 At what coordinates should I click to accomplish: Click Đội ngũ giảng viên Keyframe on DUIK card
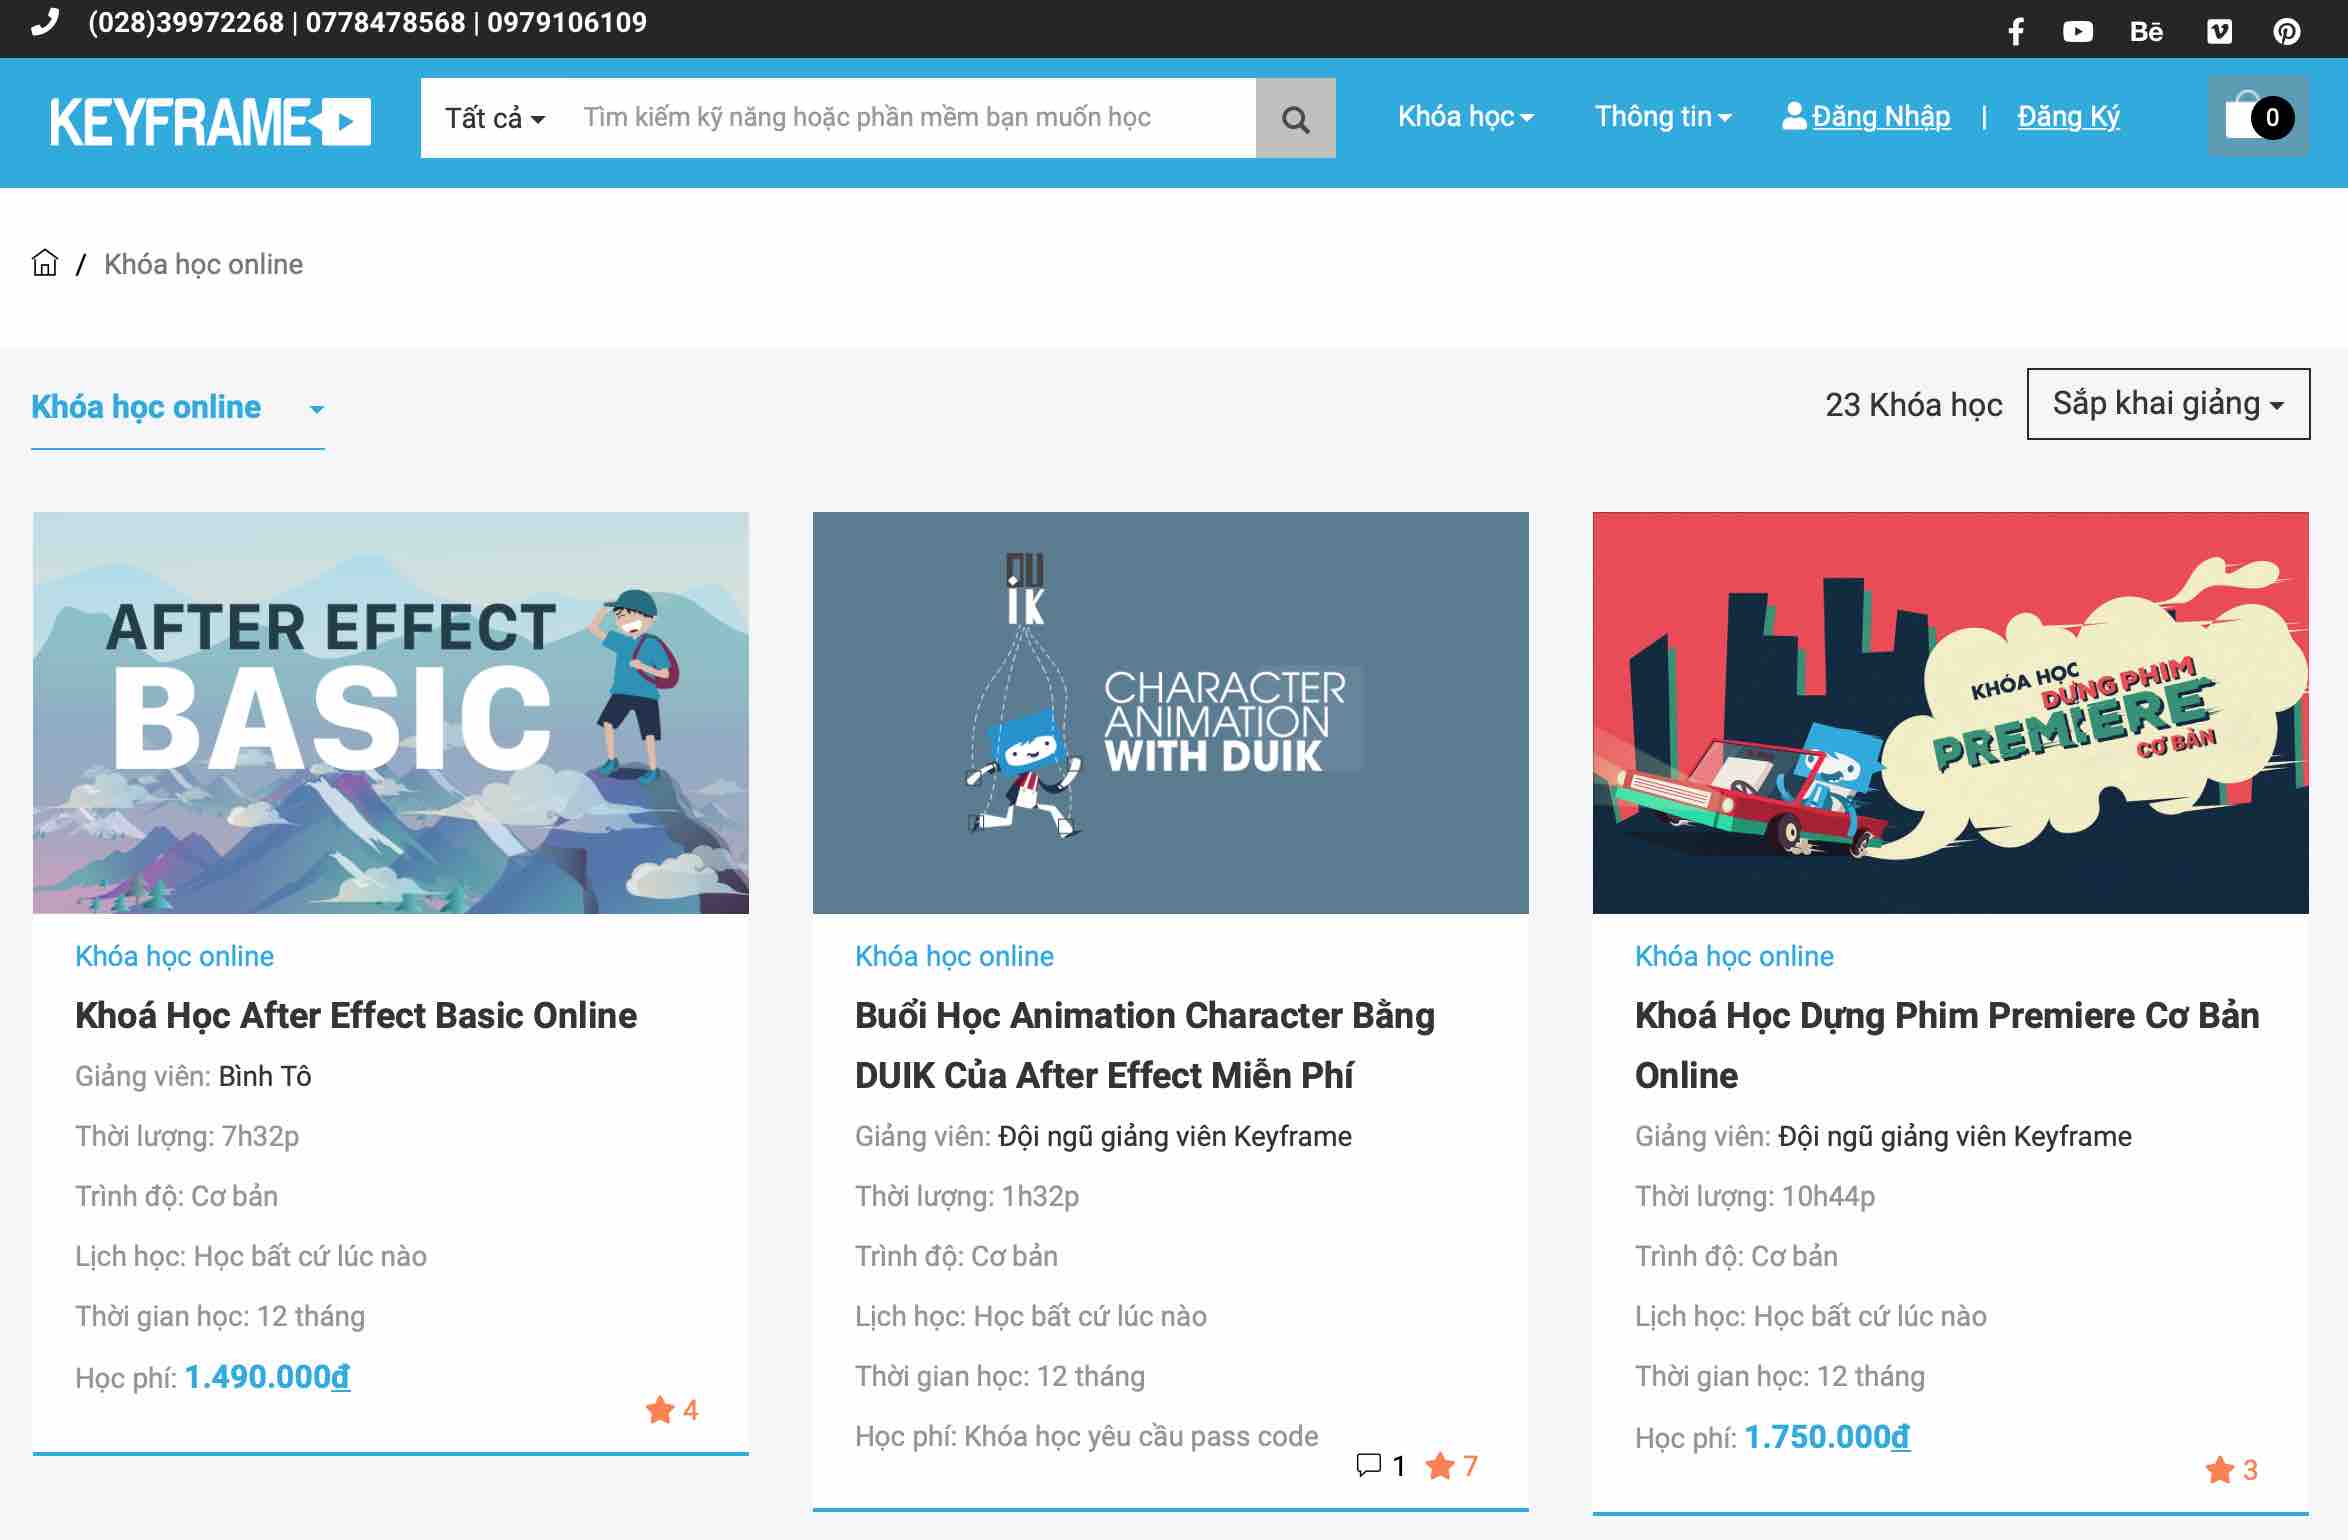(x=1175, y=1136)
